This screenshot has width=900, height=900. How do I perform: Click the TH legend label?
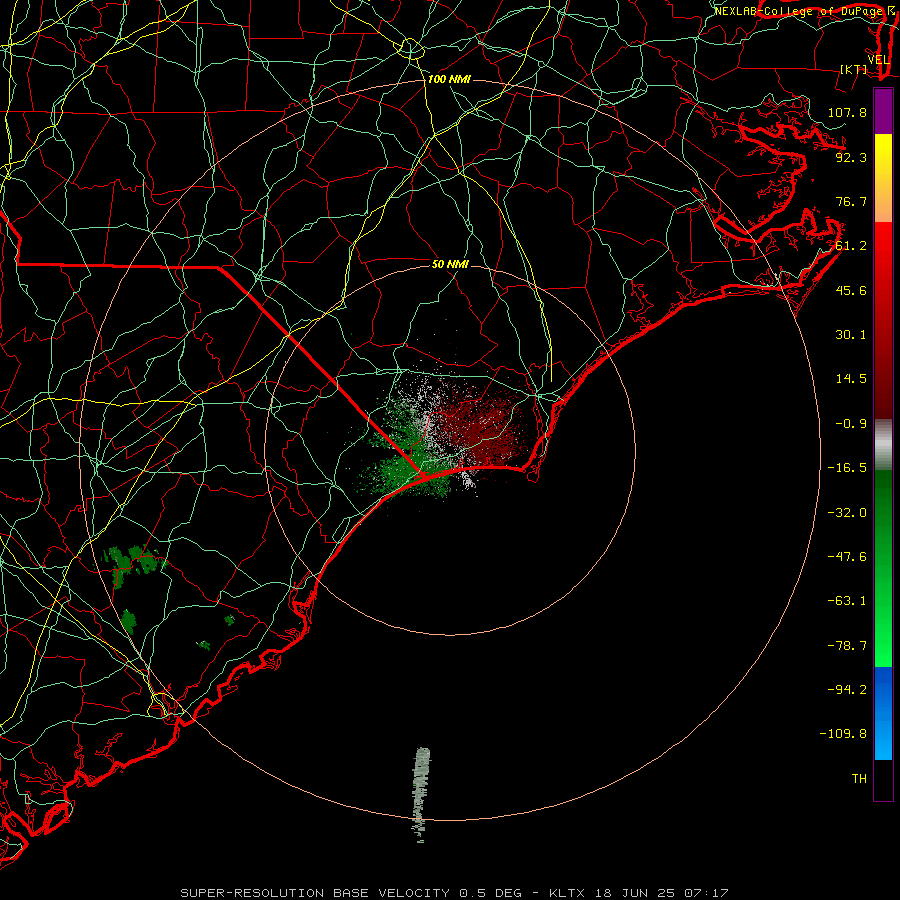(859, 778)
